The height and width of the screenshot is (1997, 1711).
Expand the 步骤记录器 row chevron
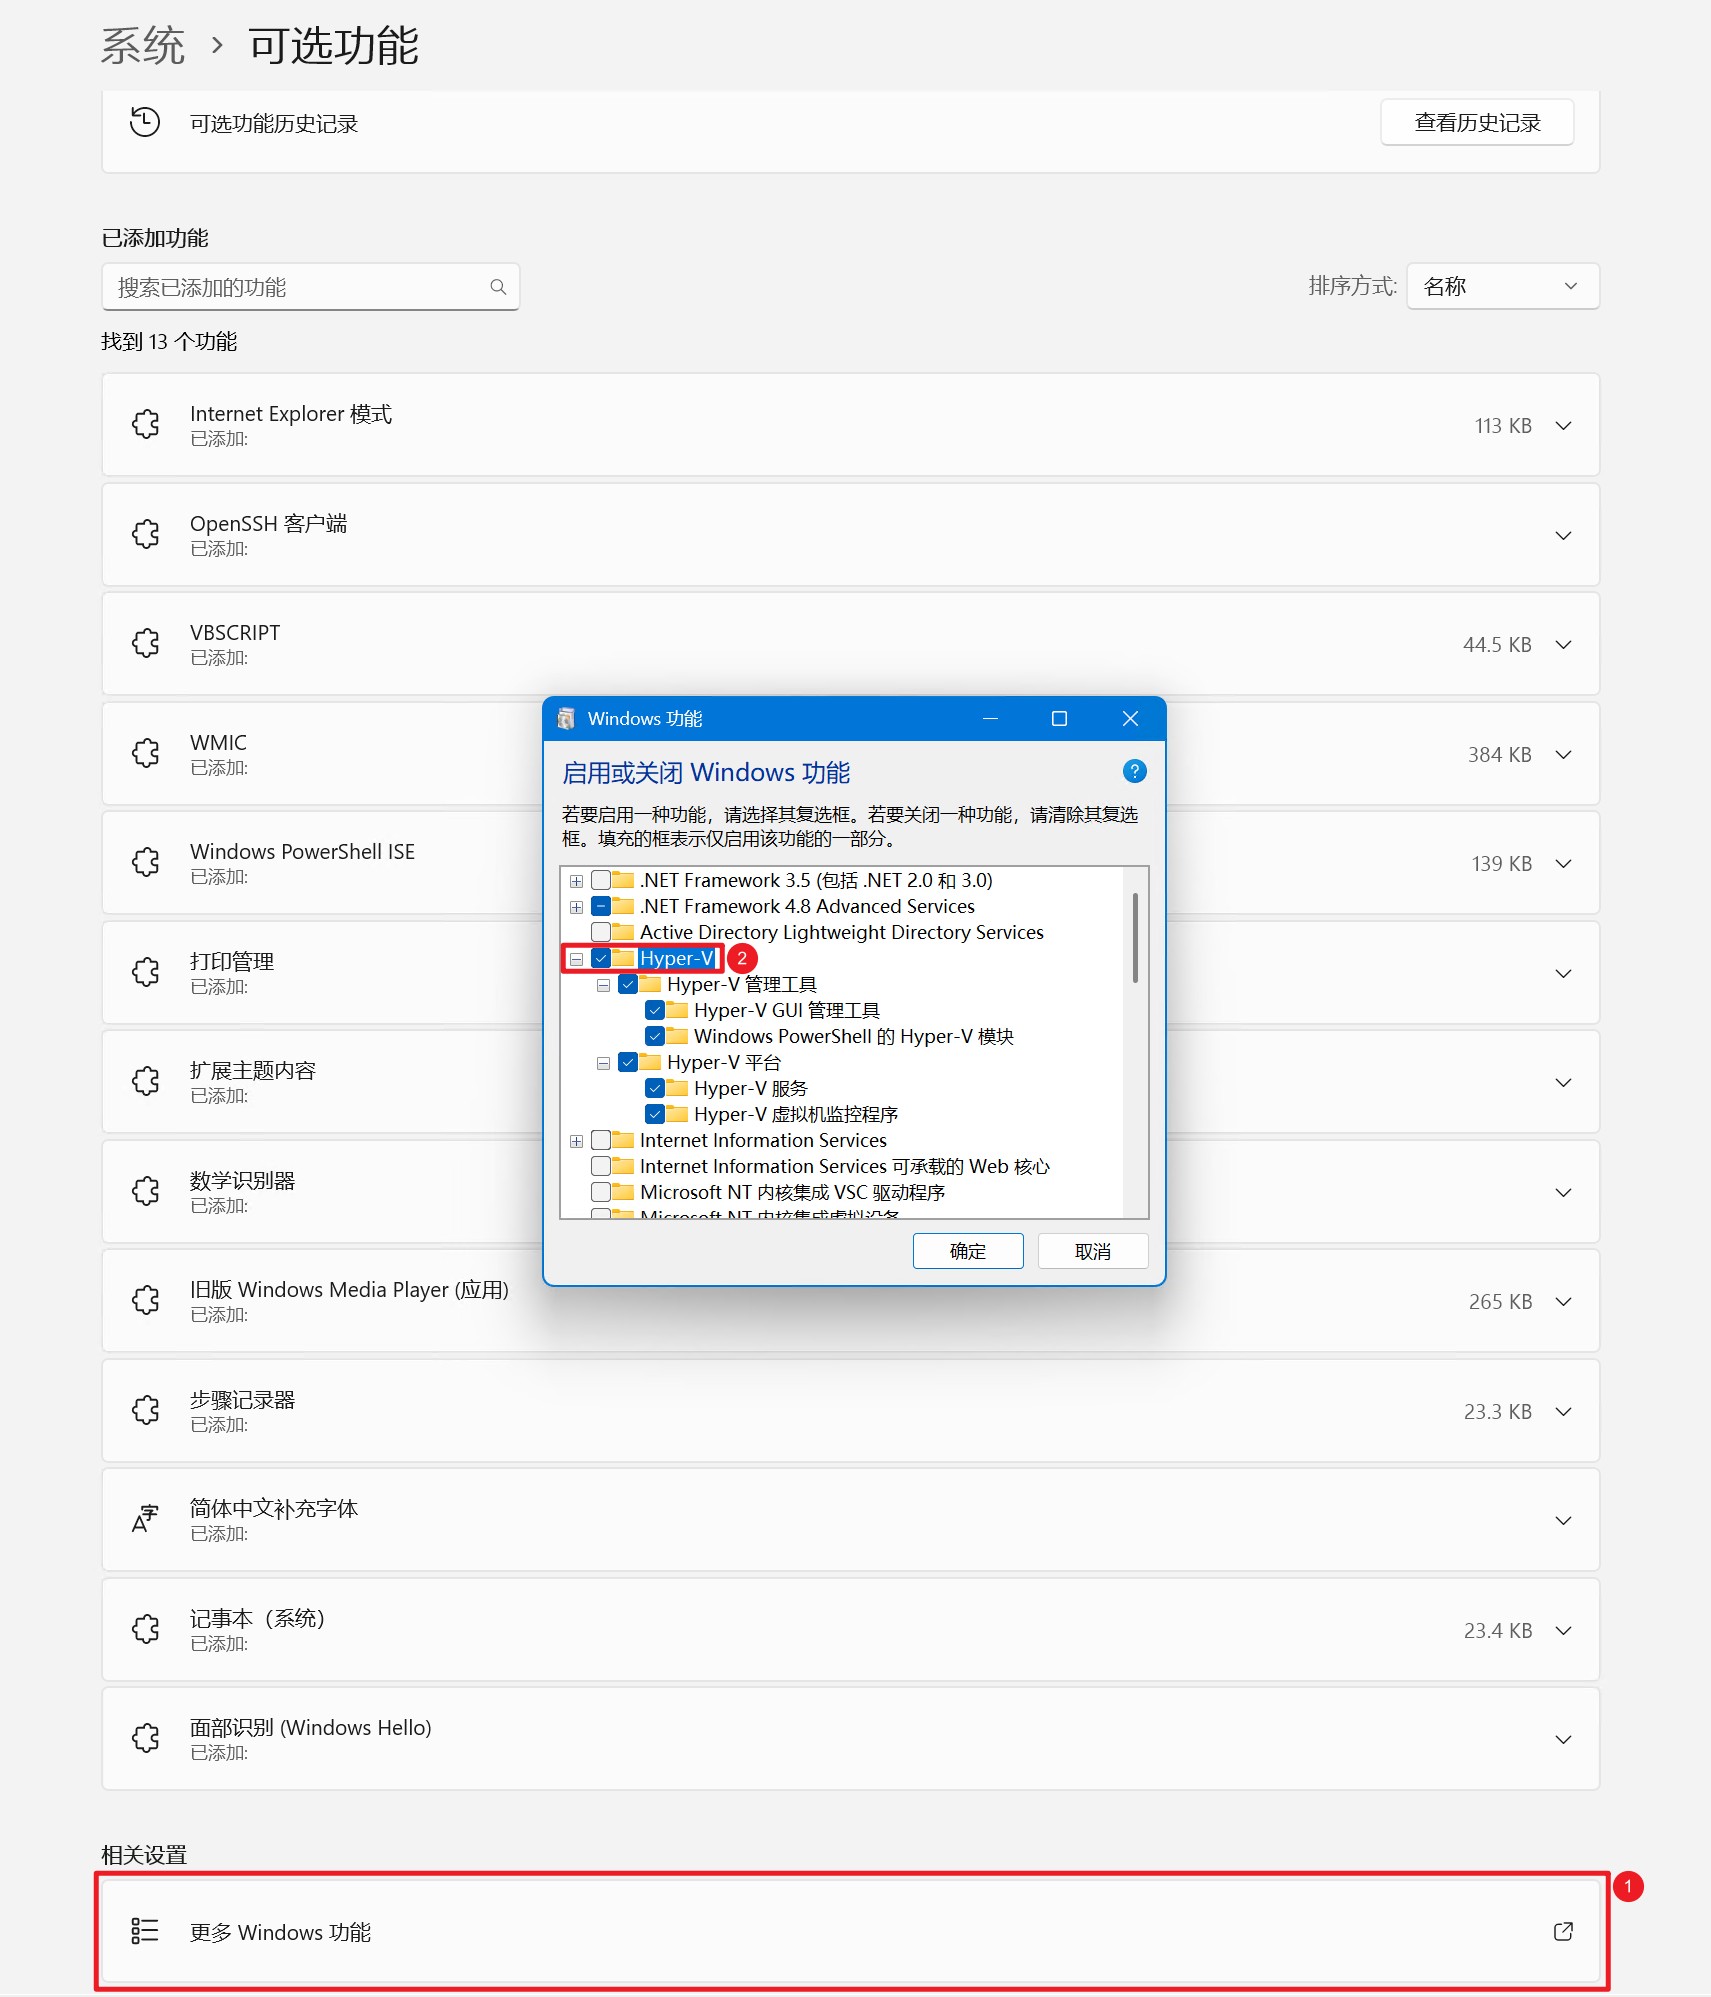[x=1563, y=1411]
